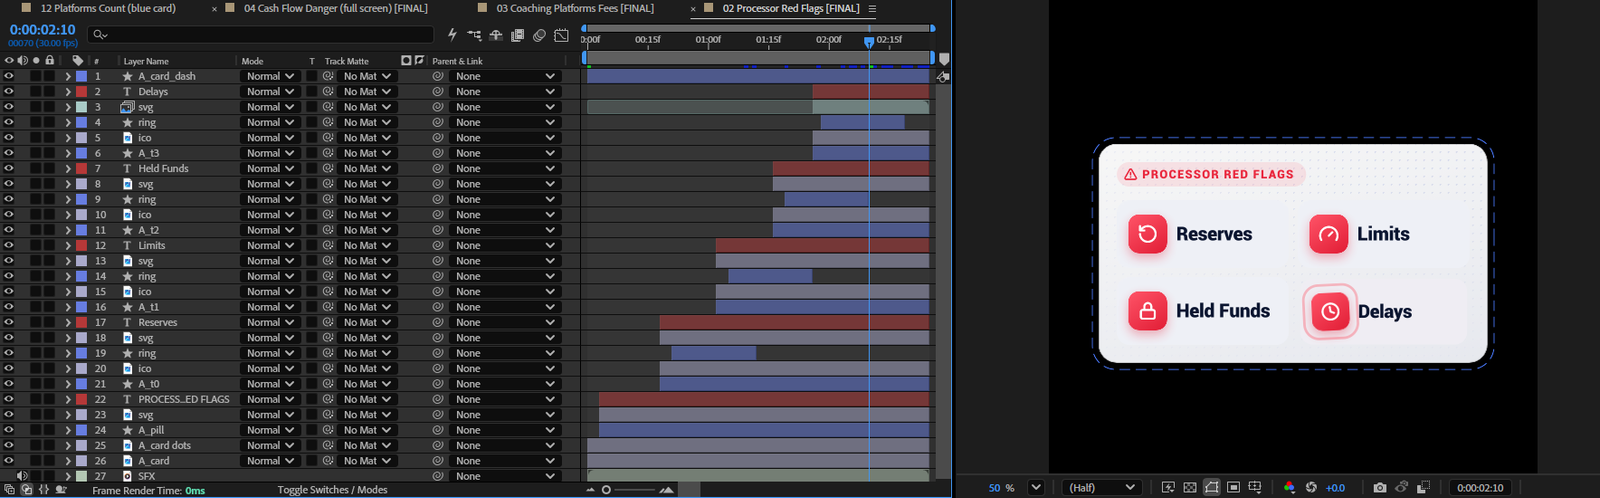
Task: Close the 04 Cash Flow Danger tab
Action: pyautogui.click(x=214, y=9)
